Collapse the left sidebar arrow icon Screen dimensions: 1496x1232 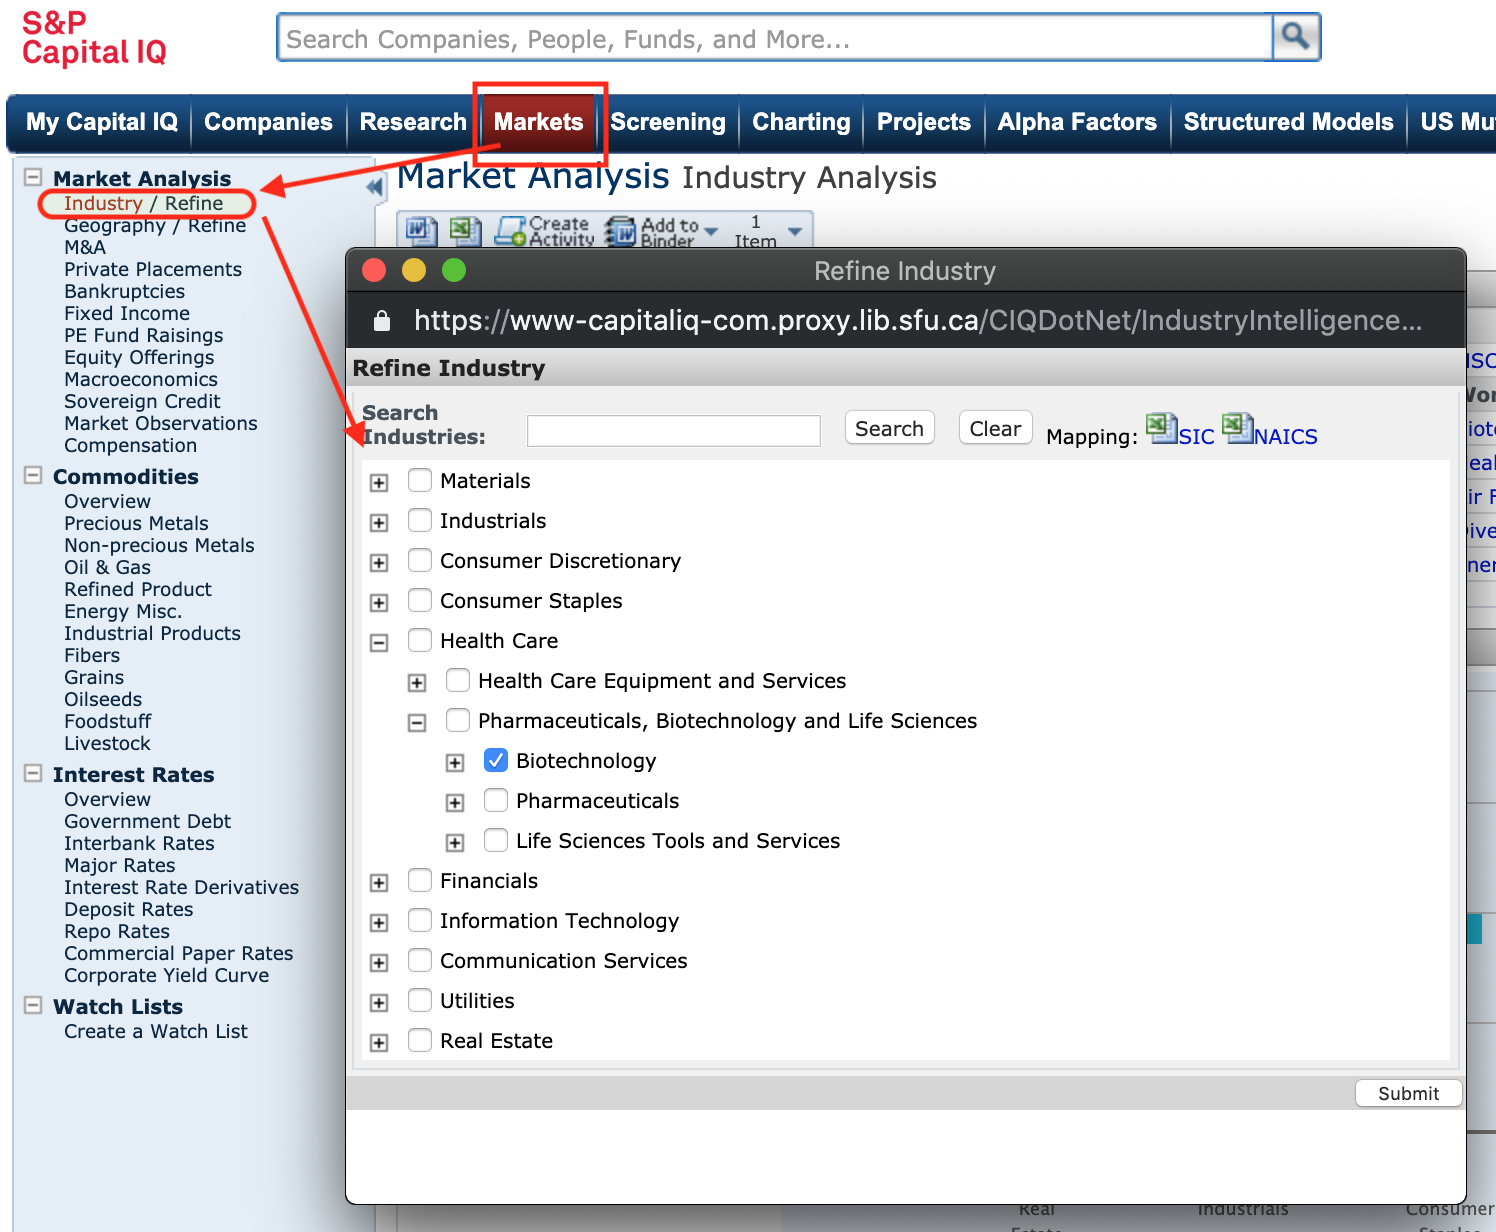[x=376, y=187]
